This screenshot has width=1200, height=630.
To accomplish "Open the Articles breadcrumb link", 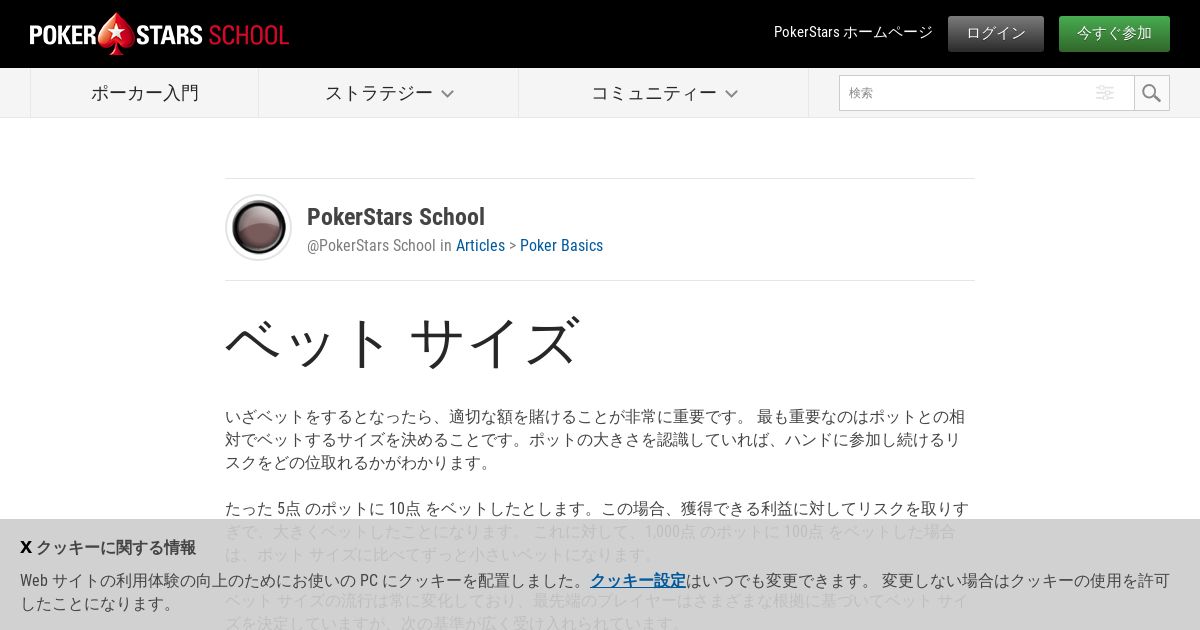I will (x=480, y=245).
